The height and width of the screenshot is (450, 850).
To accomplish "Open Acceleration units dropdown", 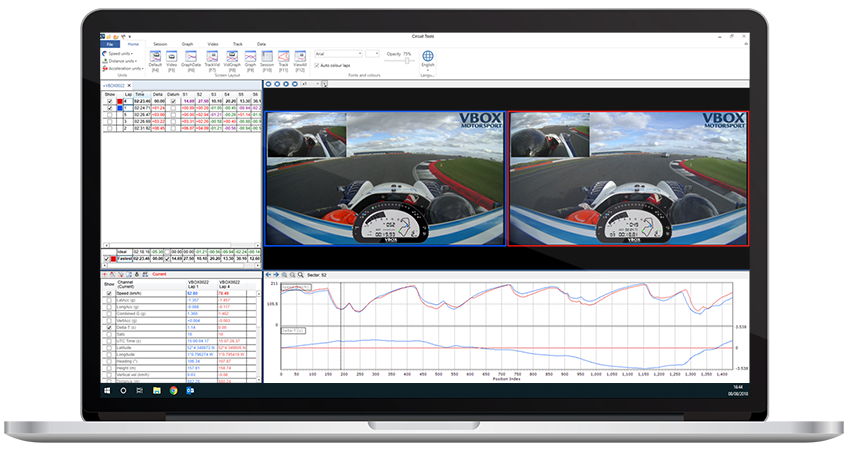I will [x=123, y=68].
